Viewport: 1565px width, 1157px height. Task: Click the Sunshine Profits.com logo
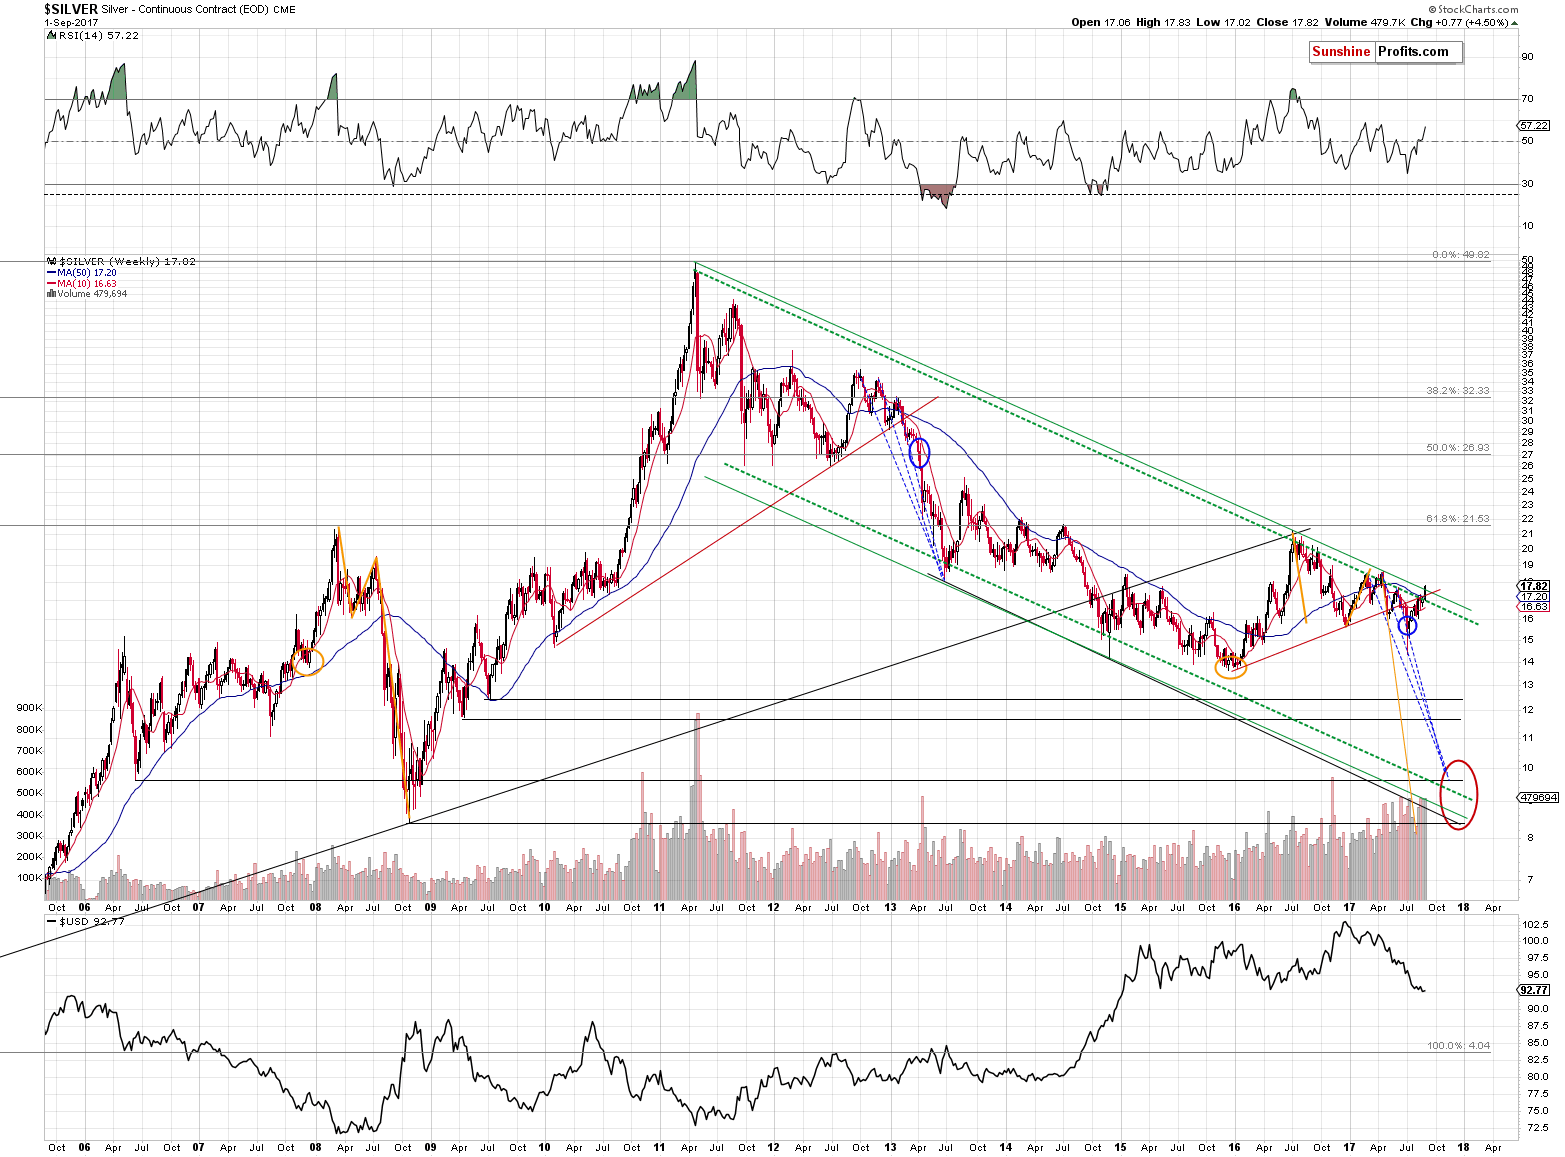click(x=1385, y=52)
